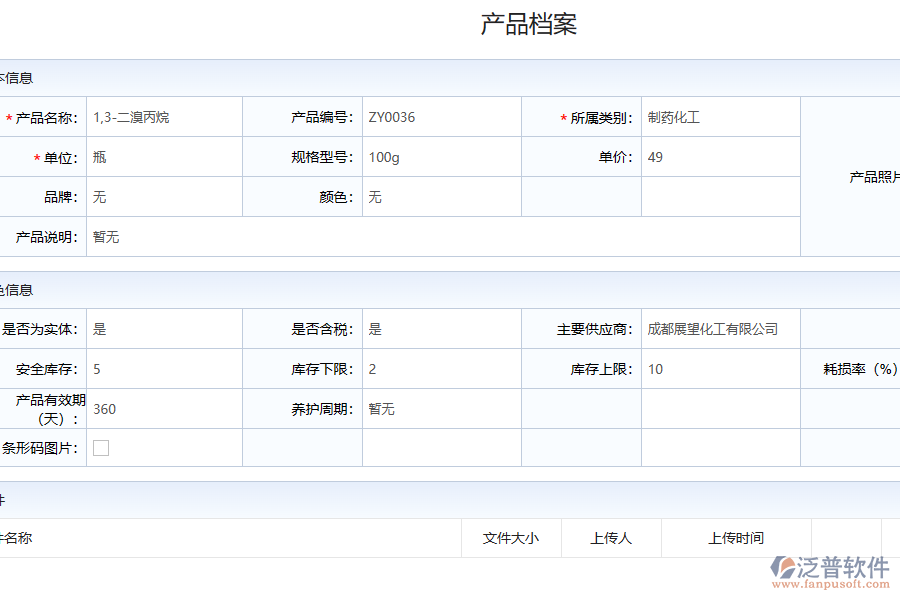This screenshot has height=600, width=900.
Task: Click the 上传时间 column header
Action: (x=735, y=538)
